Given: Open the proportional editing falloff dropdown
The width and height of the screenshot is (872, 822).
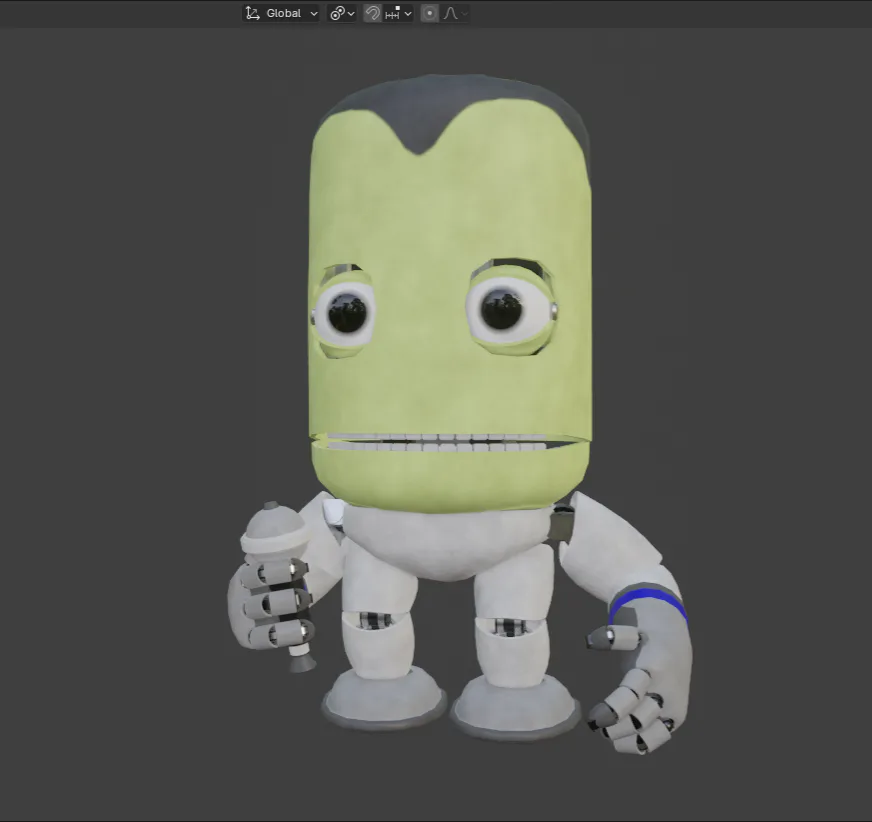Looking at the screenshot, I should pos(455,13).
